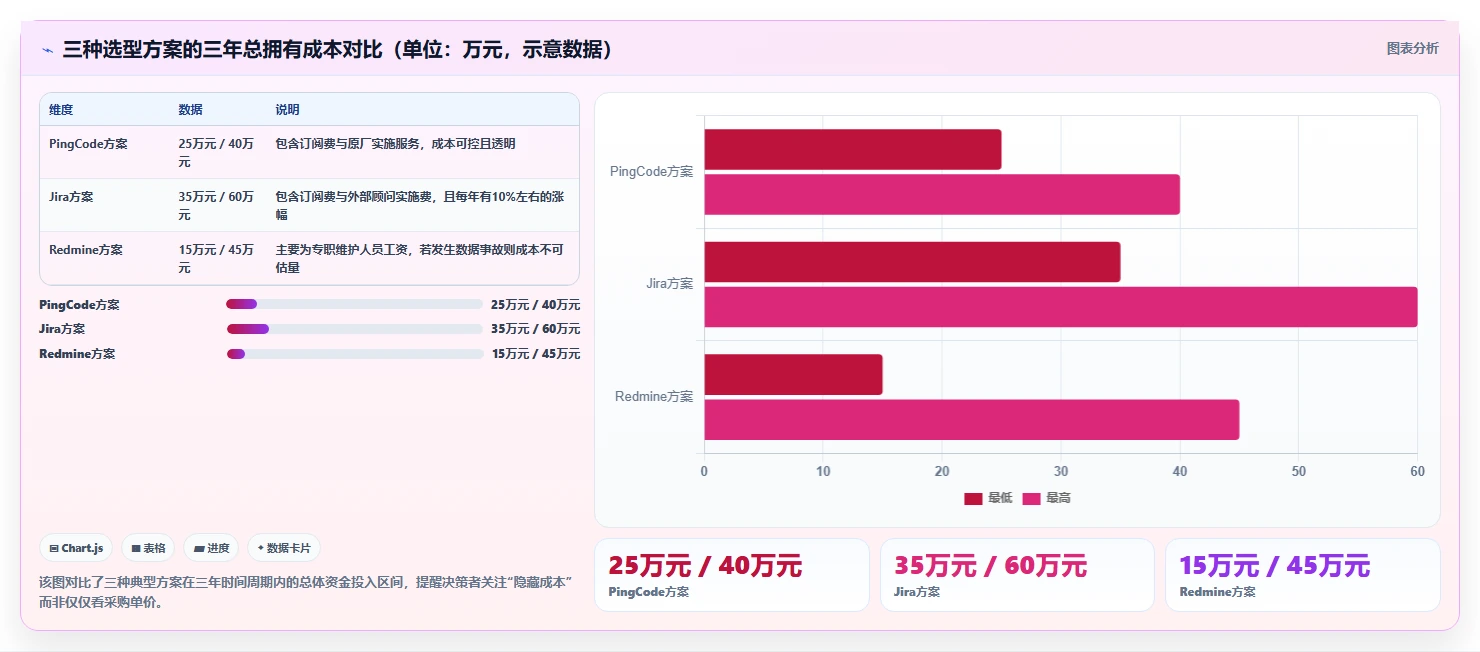Screen dimensions: 1480x652
Task: Click the PingCode方案 label in progress list
Action: [79, 305]
